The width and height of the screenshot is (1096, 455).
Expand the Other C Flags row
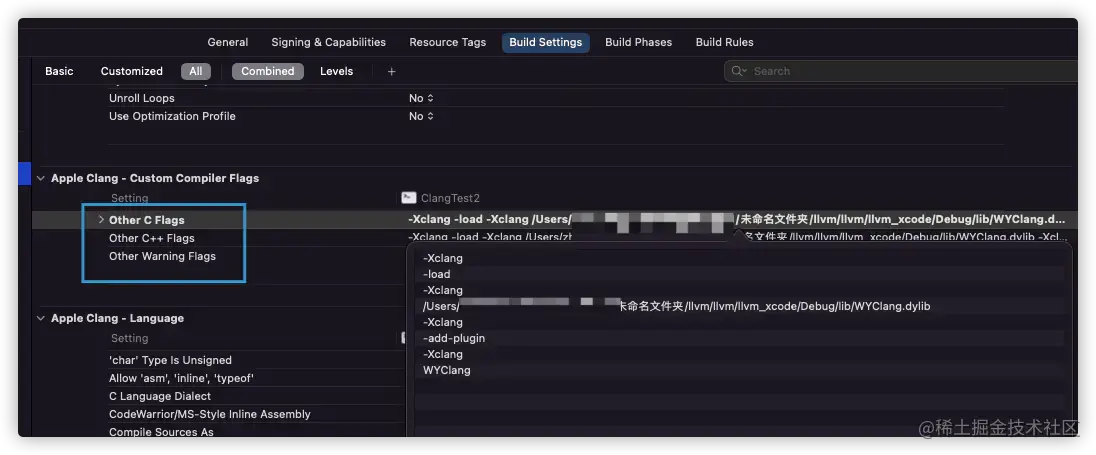[x=101, y=219]
